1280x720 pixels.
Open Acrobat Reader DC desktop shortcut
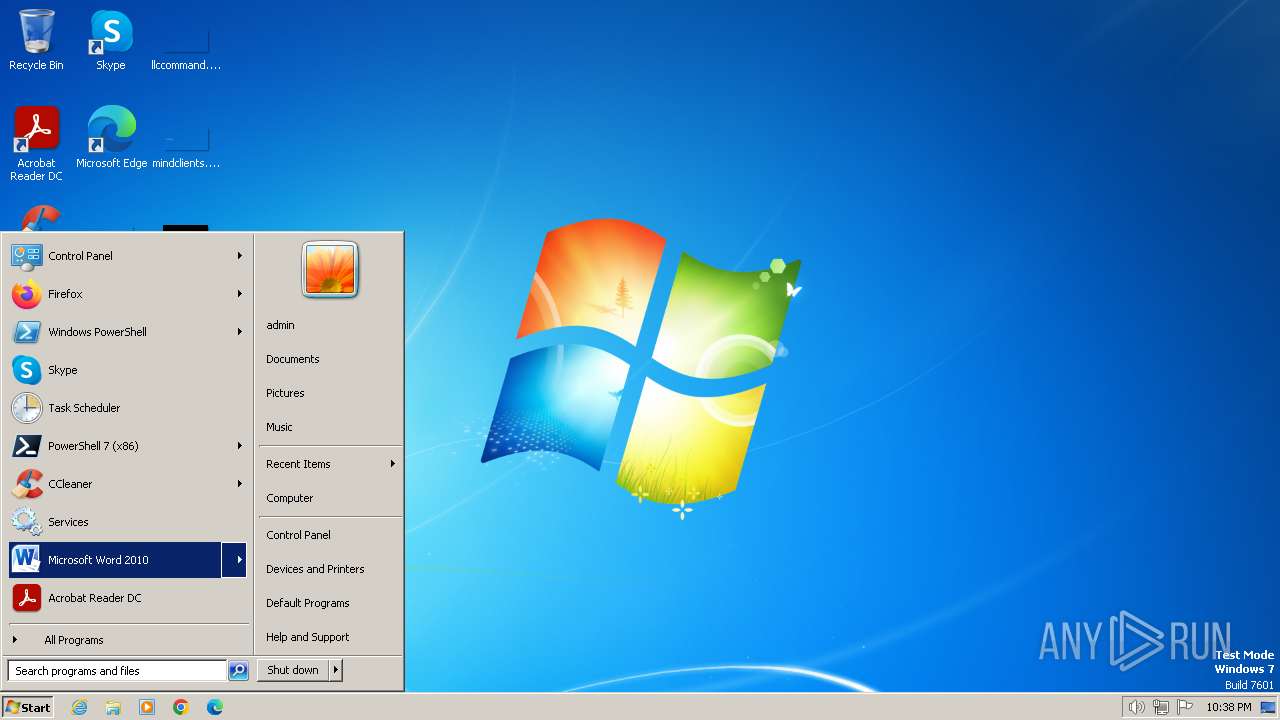pos(36,143)
